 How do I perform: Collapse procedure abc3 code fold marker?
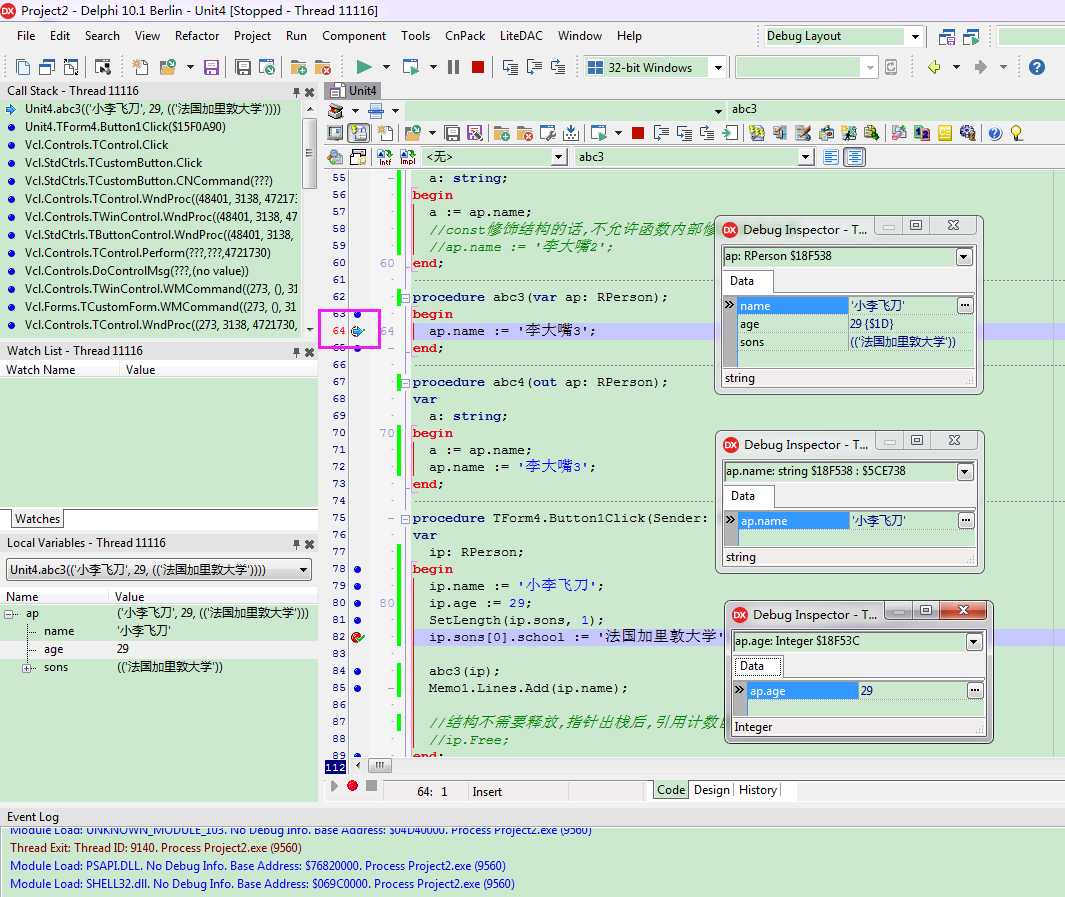click(x=405, y=297)
